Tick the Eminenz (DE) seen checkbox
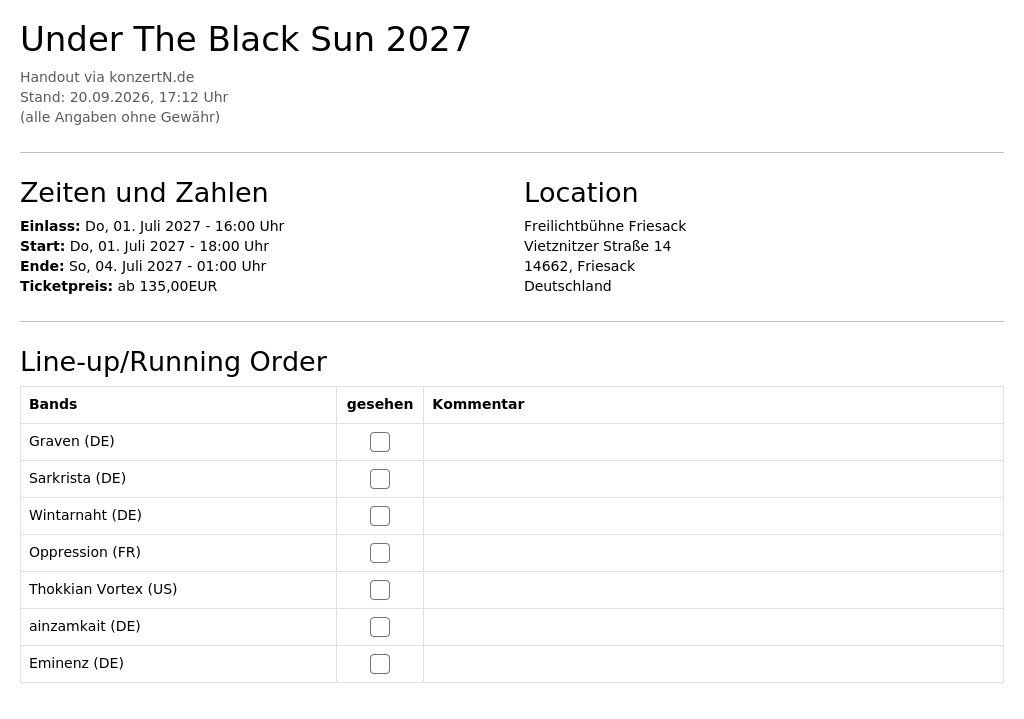Screen dimensions: 1024x719 pos(379,664)
